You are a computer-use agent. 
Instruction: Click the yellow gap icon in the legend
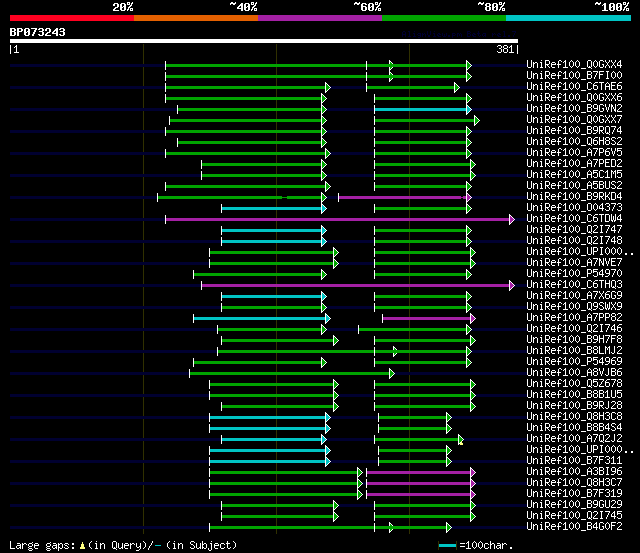pyautogui.click(x=82, y=545)
